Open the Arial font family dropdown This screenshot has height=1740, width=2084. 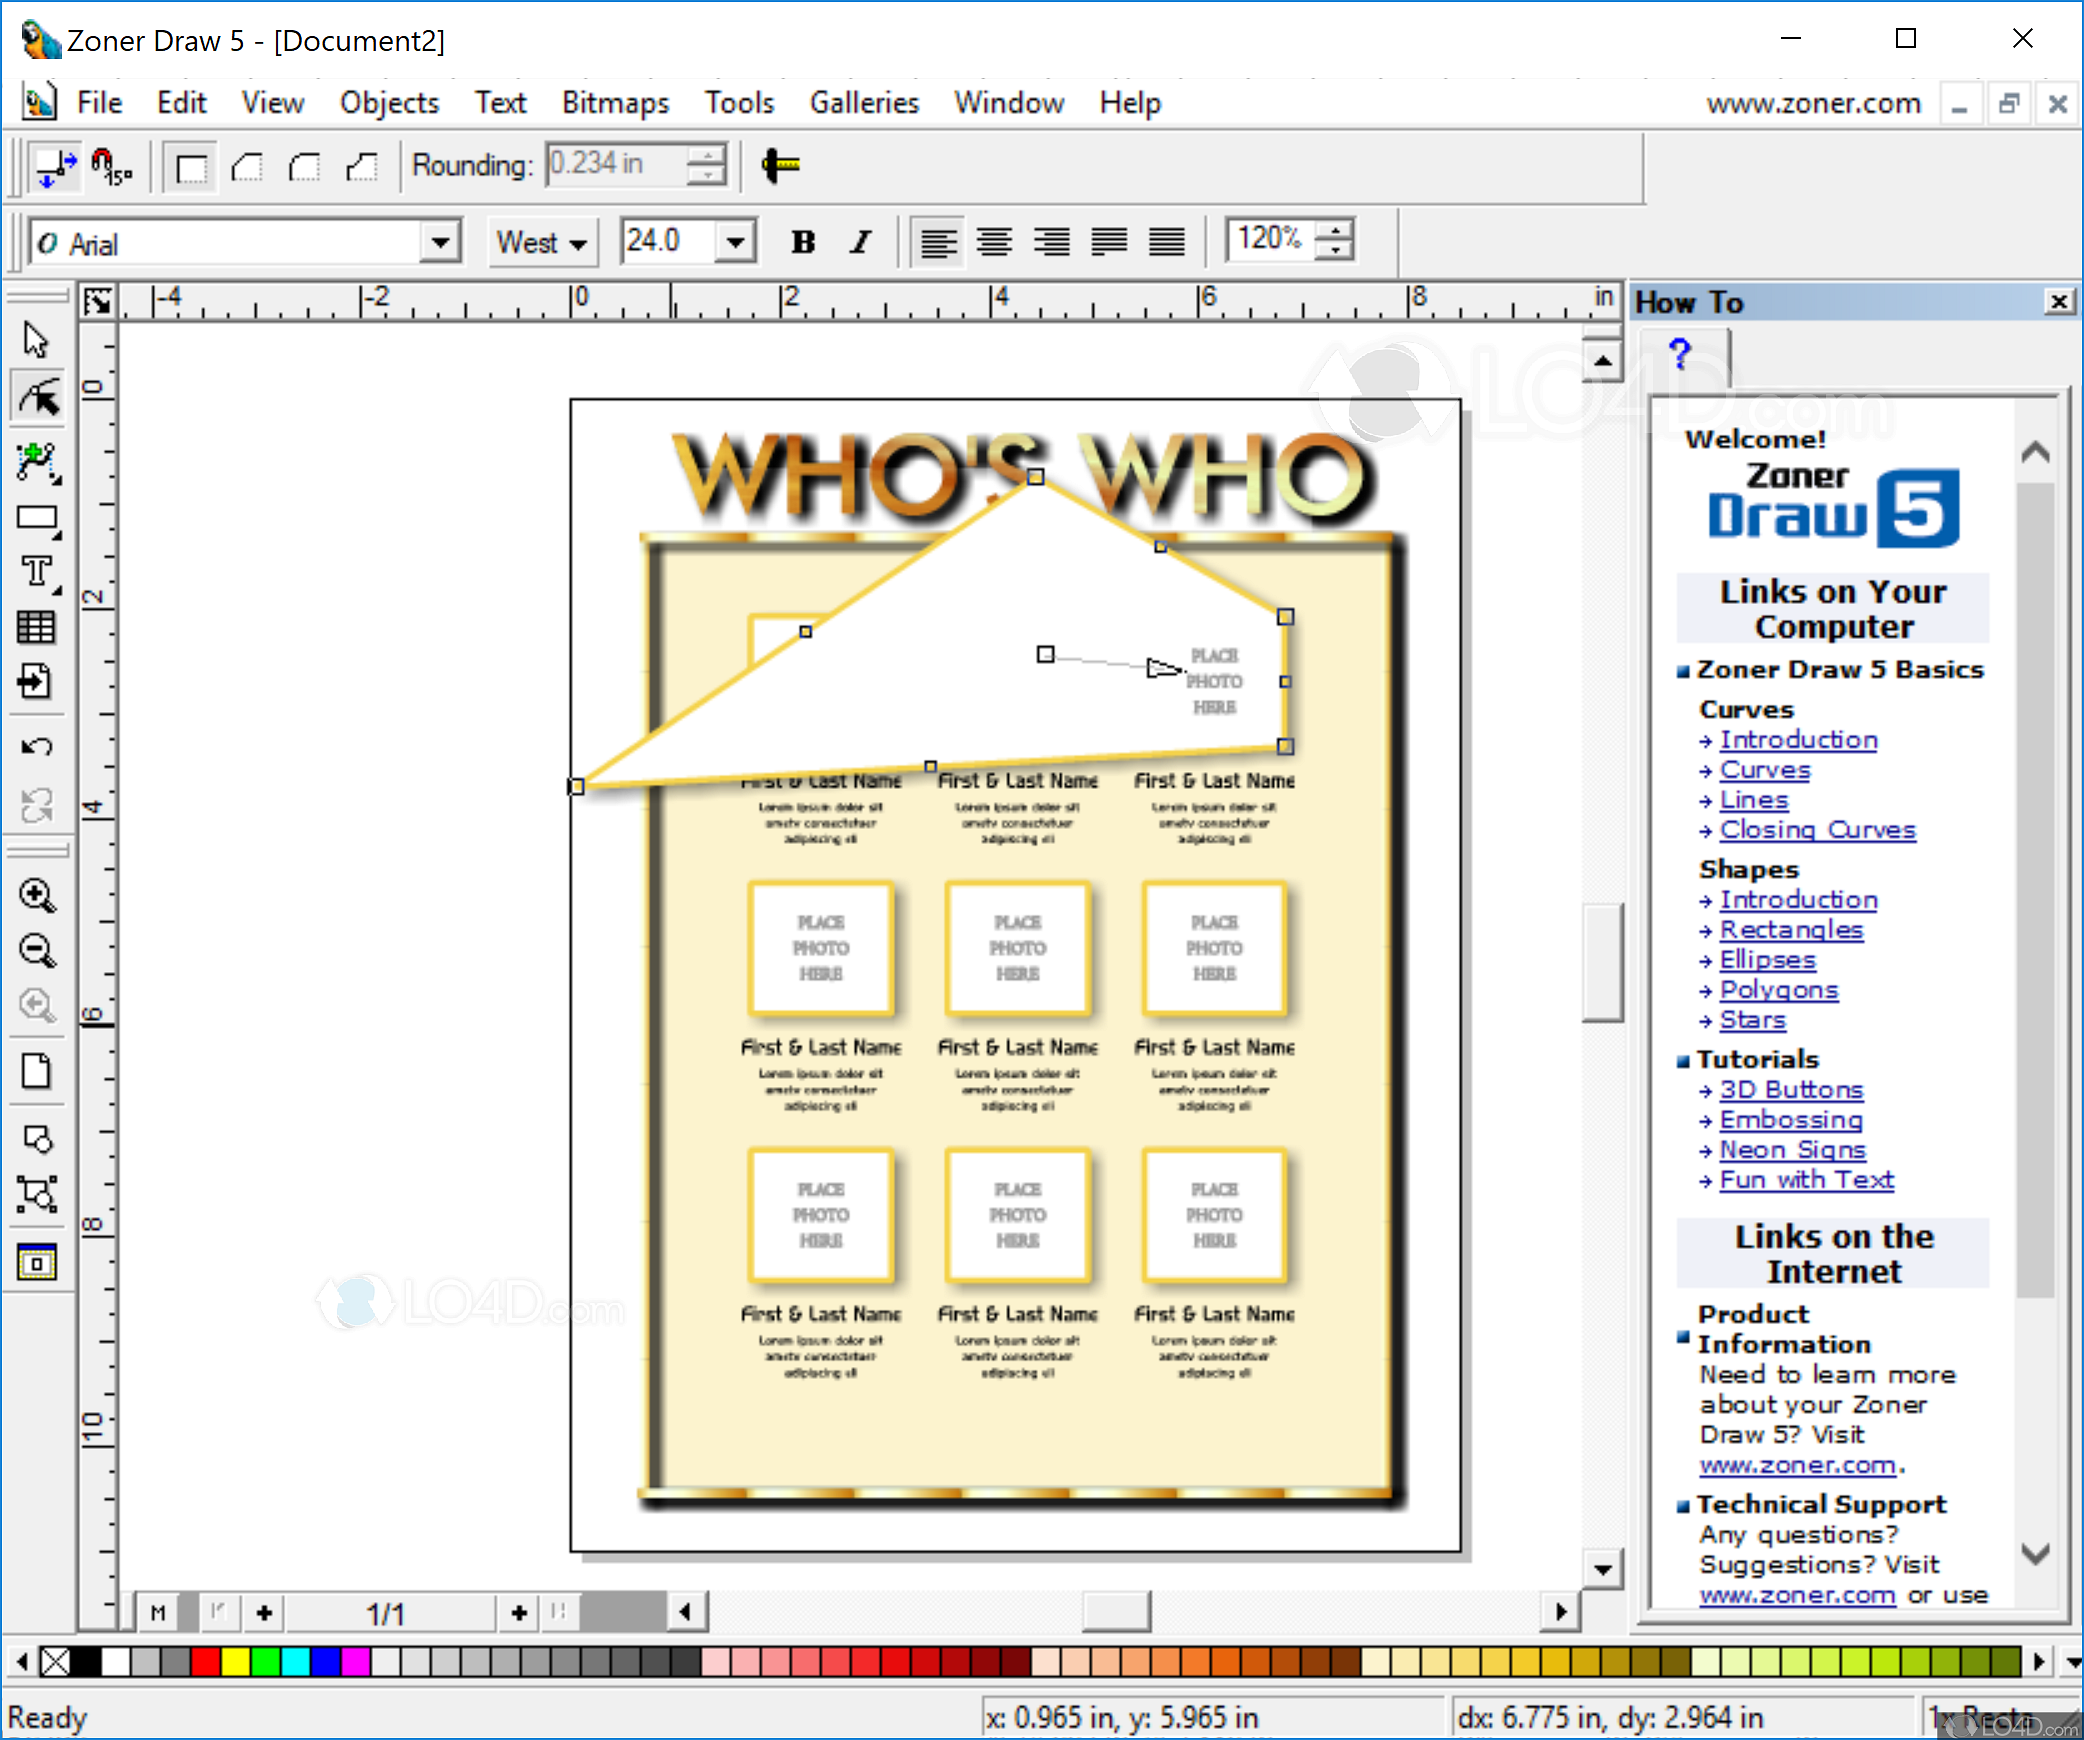pos(440,242)
